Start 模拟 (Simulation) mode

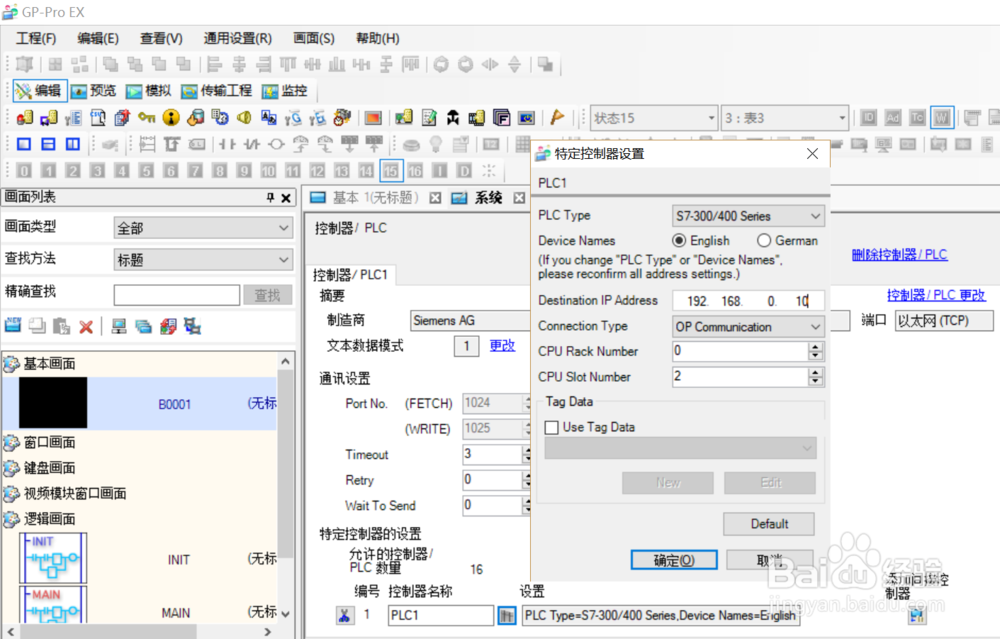[x=149, y=91]
